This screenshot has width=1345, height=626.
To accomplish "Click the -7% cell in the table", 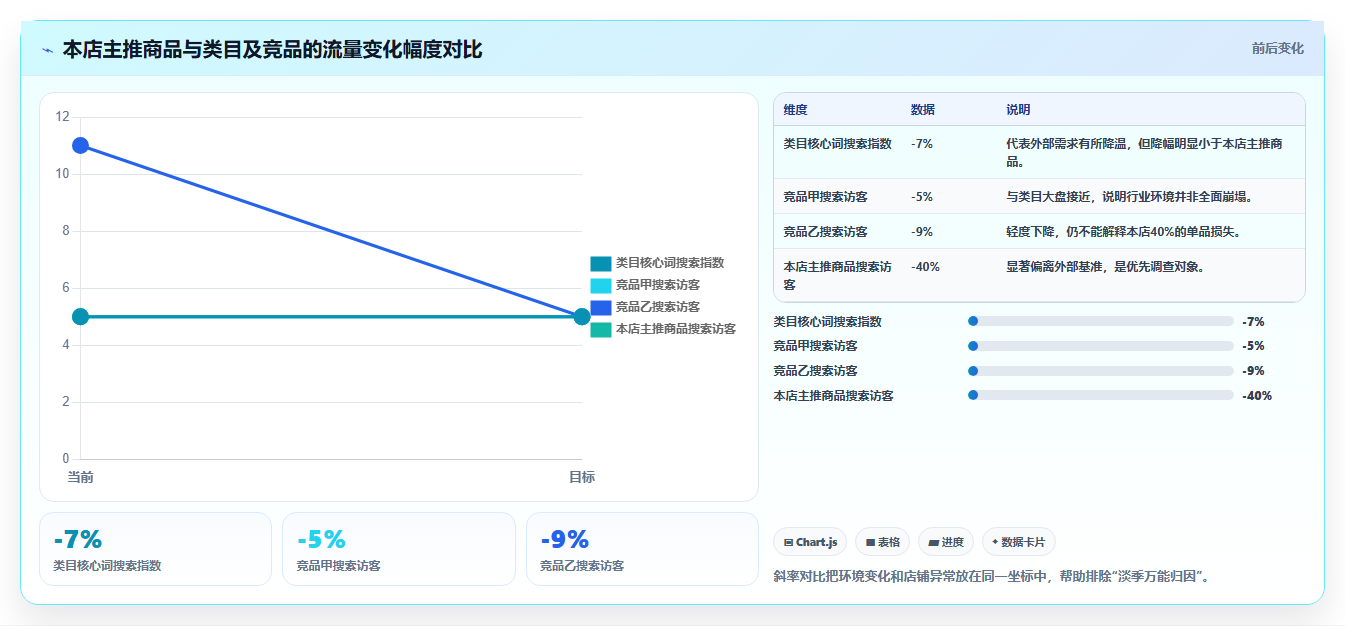I will pos(922,144).
